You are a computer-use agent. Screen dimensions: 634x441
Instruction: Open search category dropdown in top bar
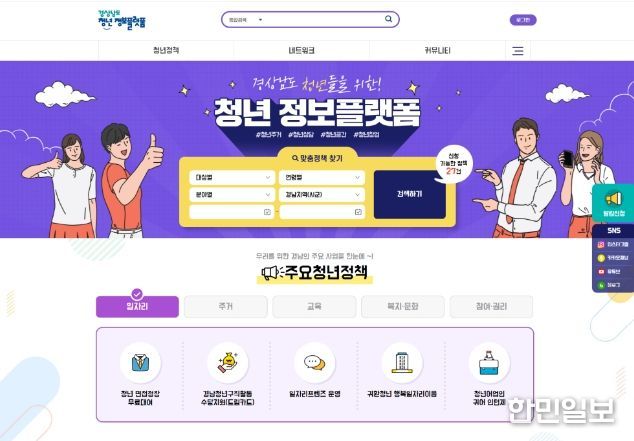[245, 19]
